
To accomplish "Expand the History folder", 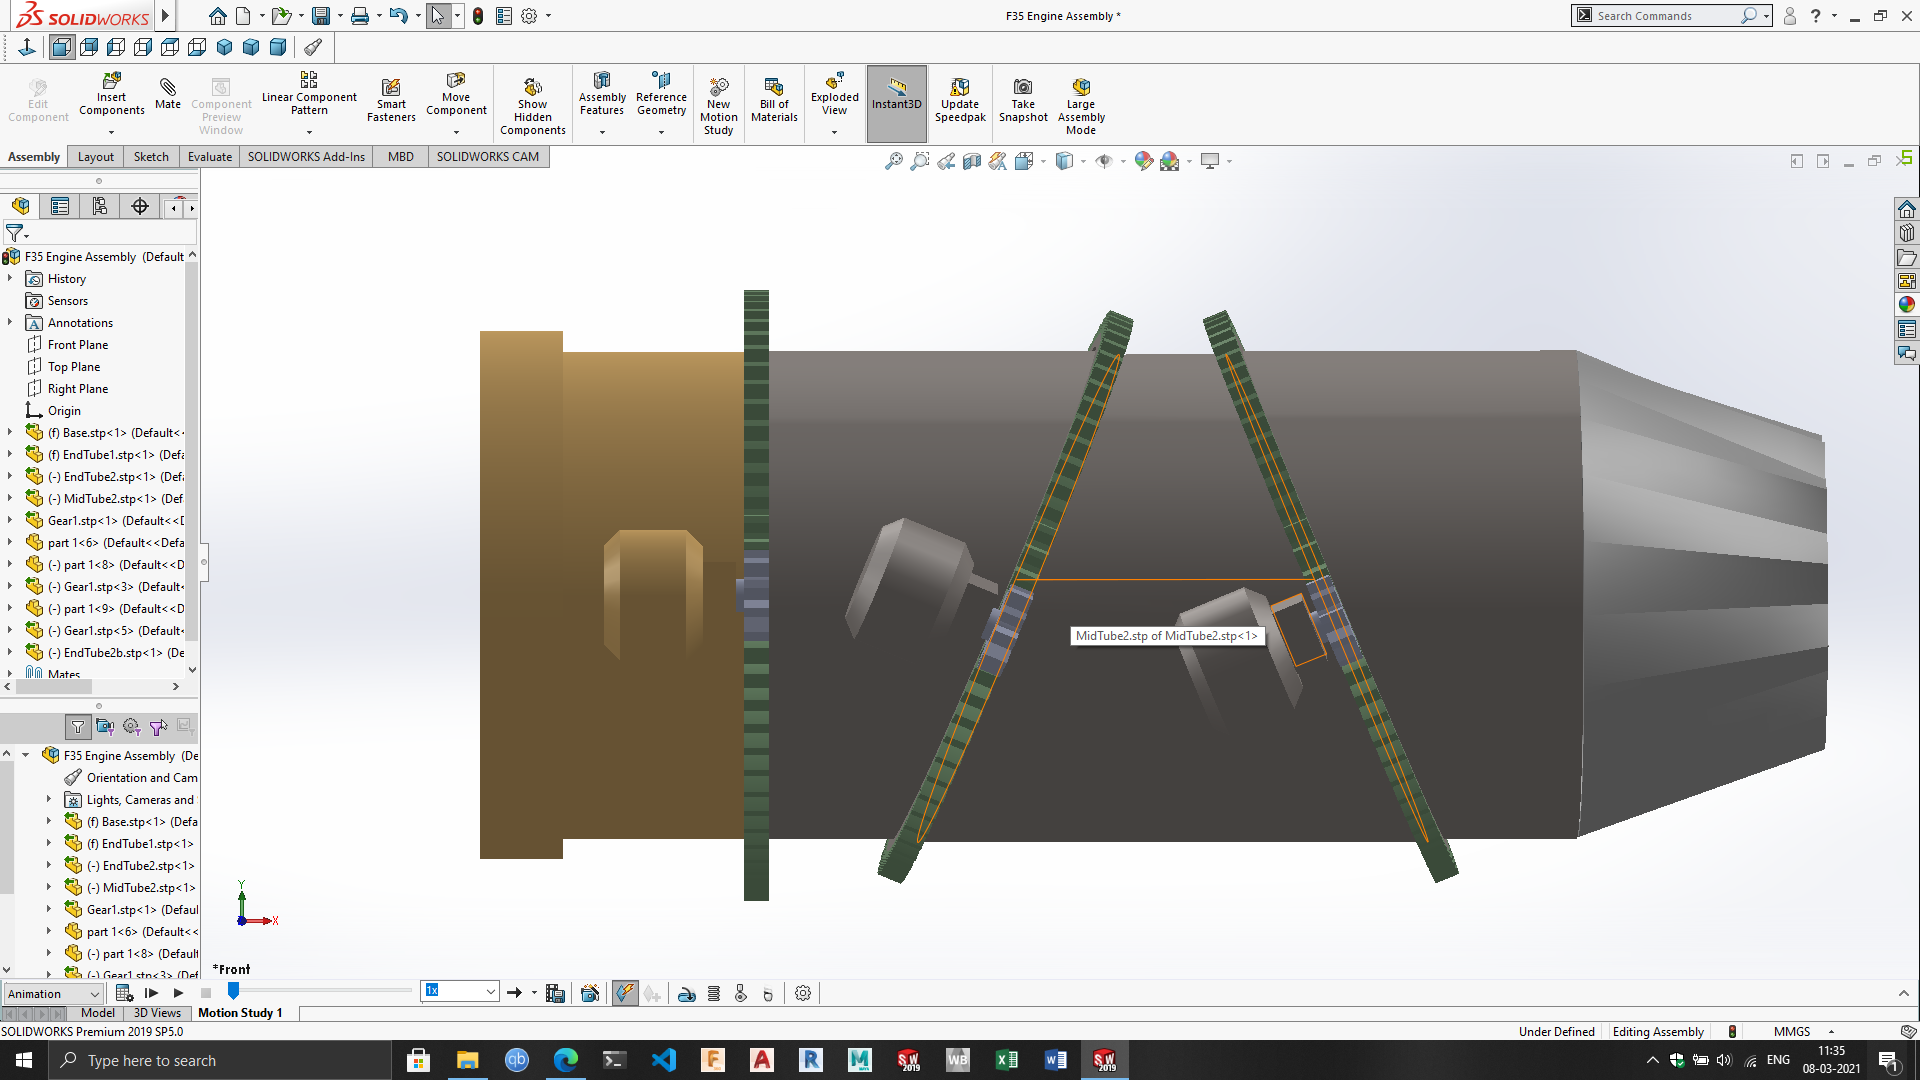I will coord(10,279).
